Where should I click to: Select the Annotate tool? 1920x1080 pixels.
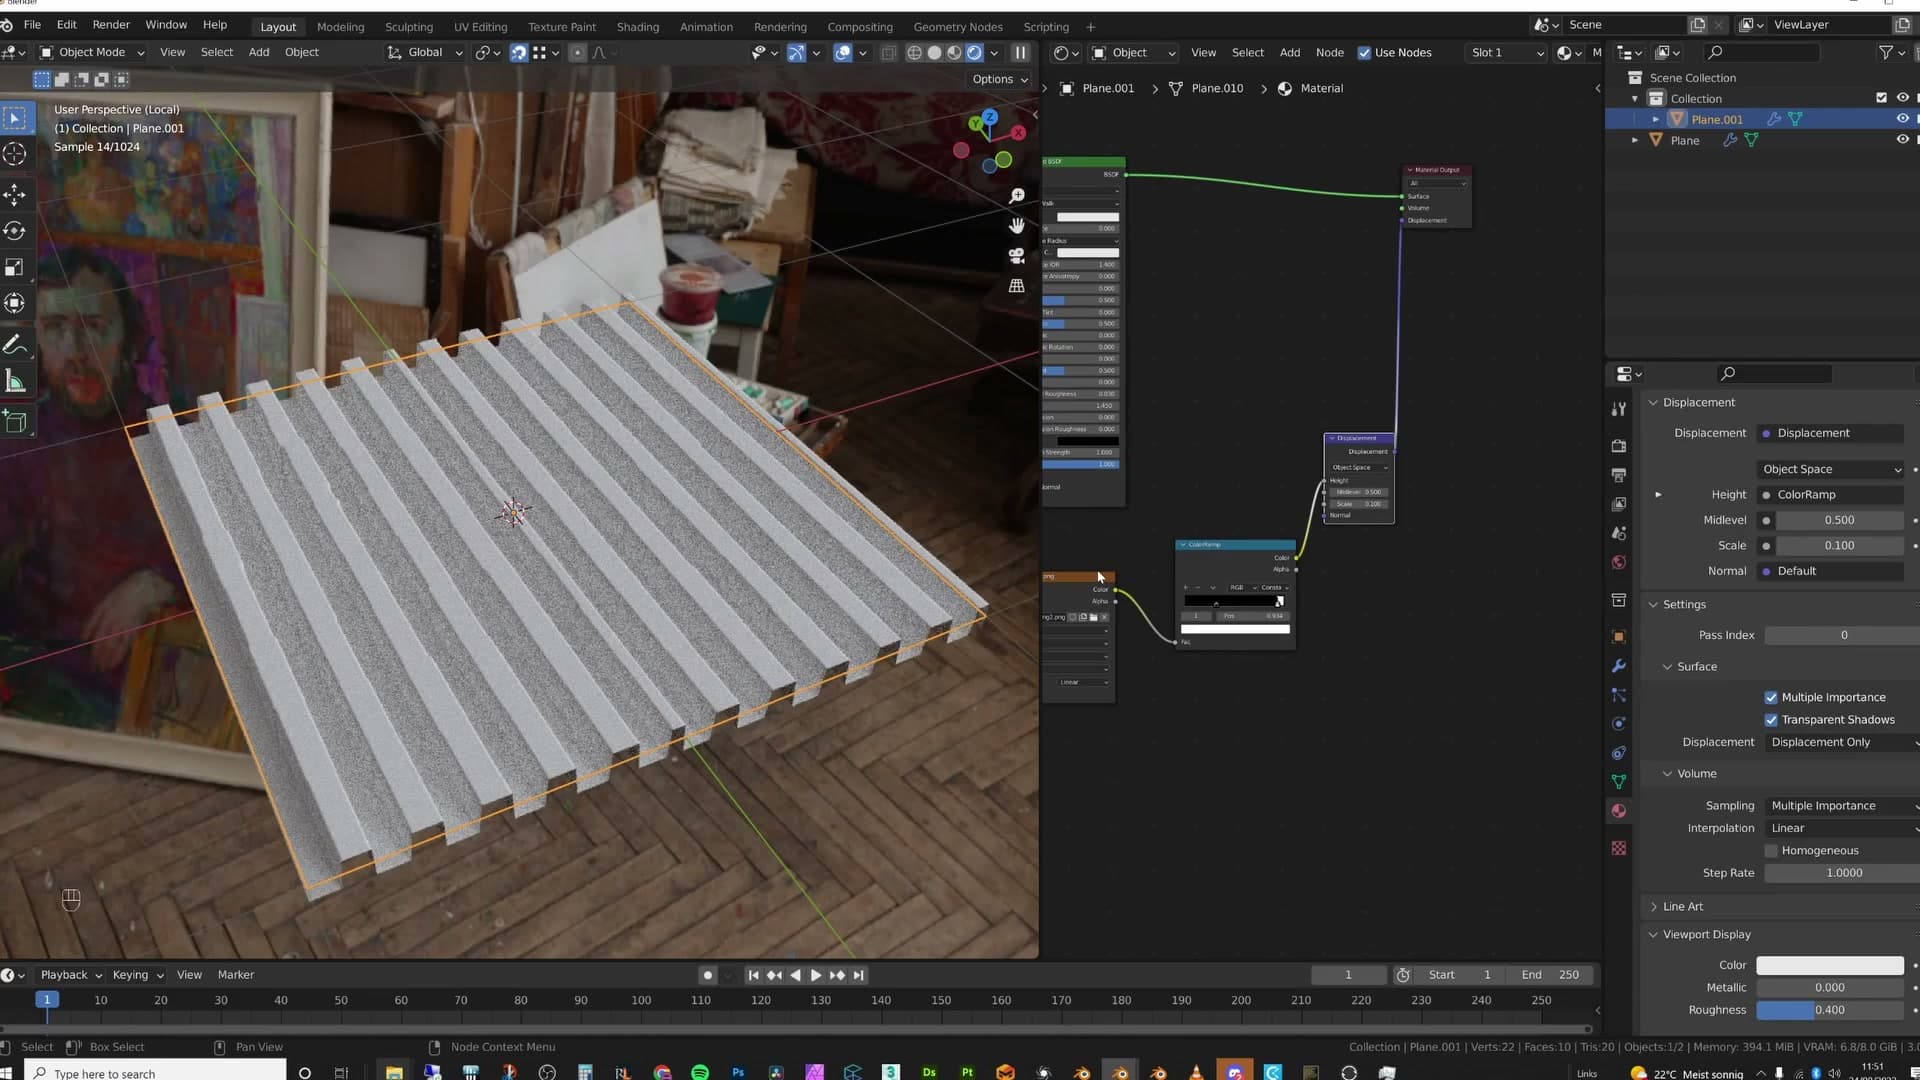pos(15,345)
